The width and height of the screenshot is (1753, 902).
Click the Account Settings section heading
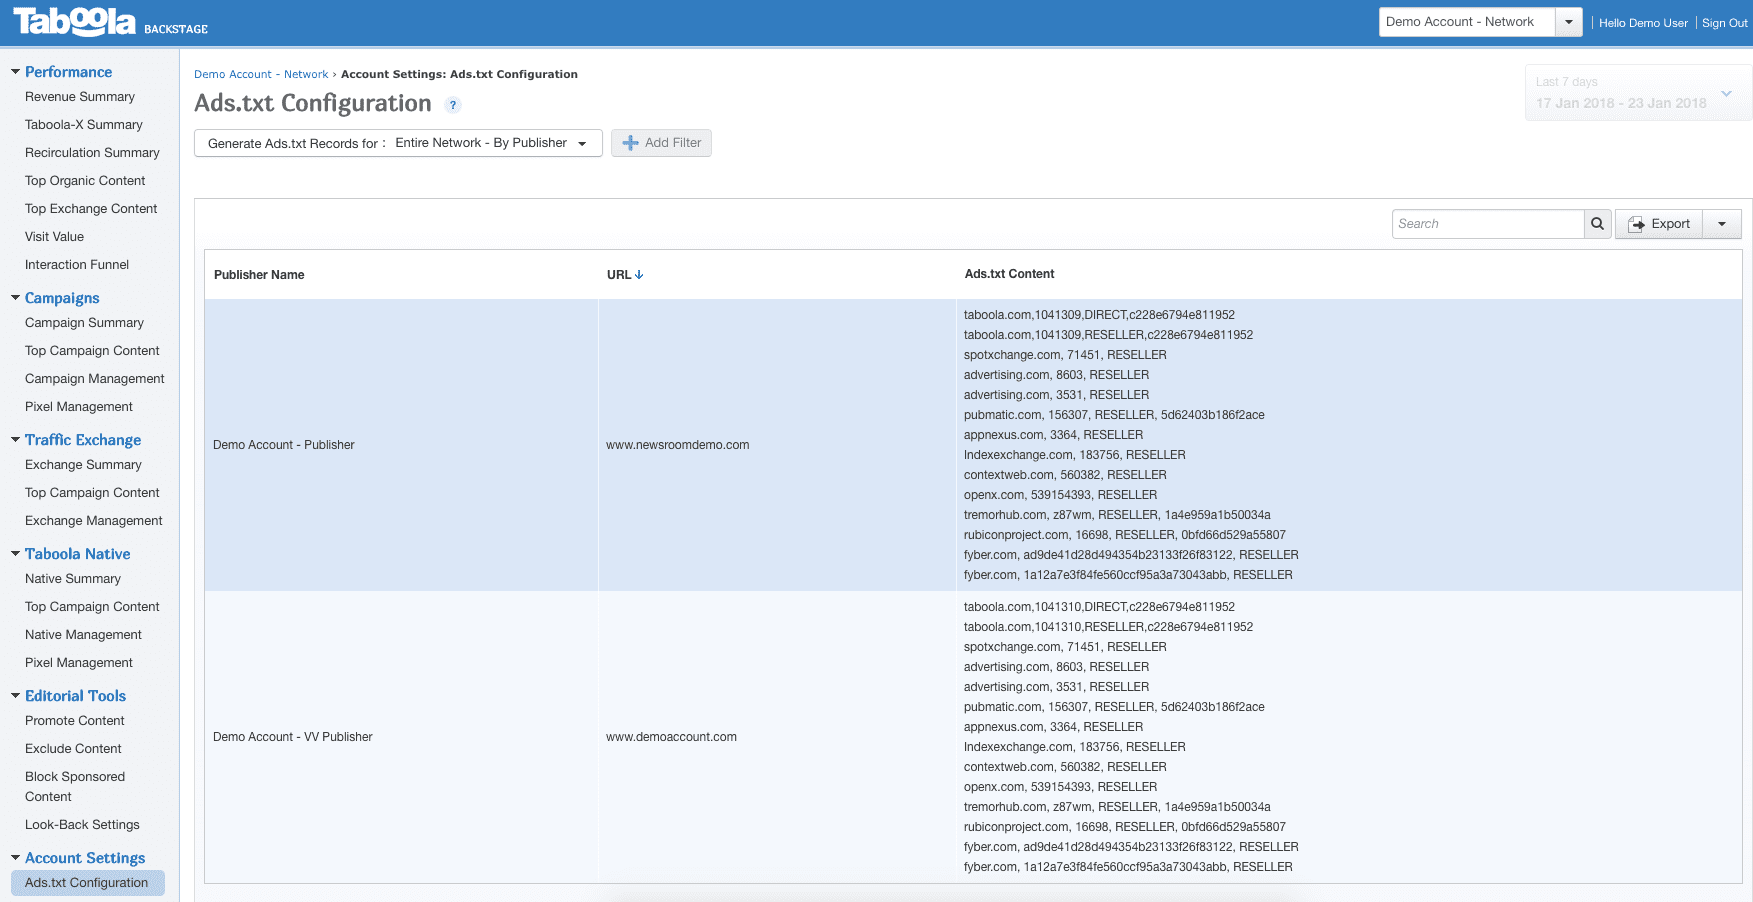click(85, 858)
